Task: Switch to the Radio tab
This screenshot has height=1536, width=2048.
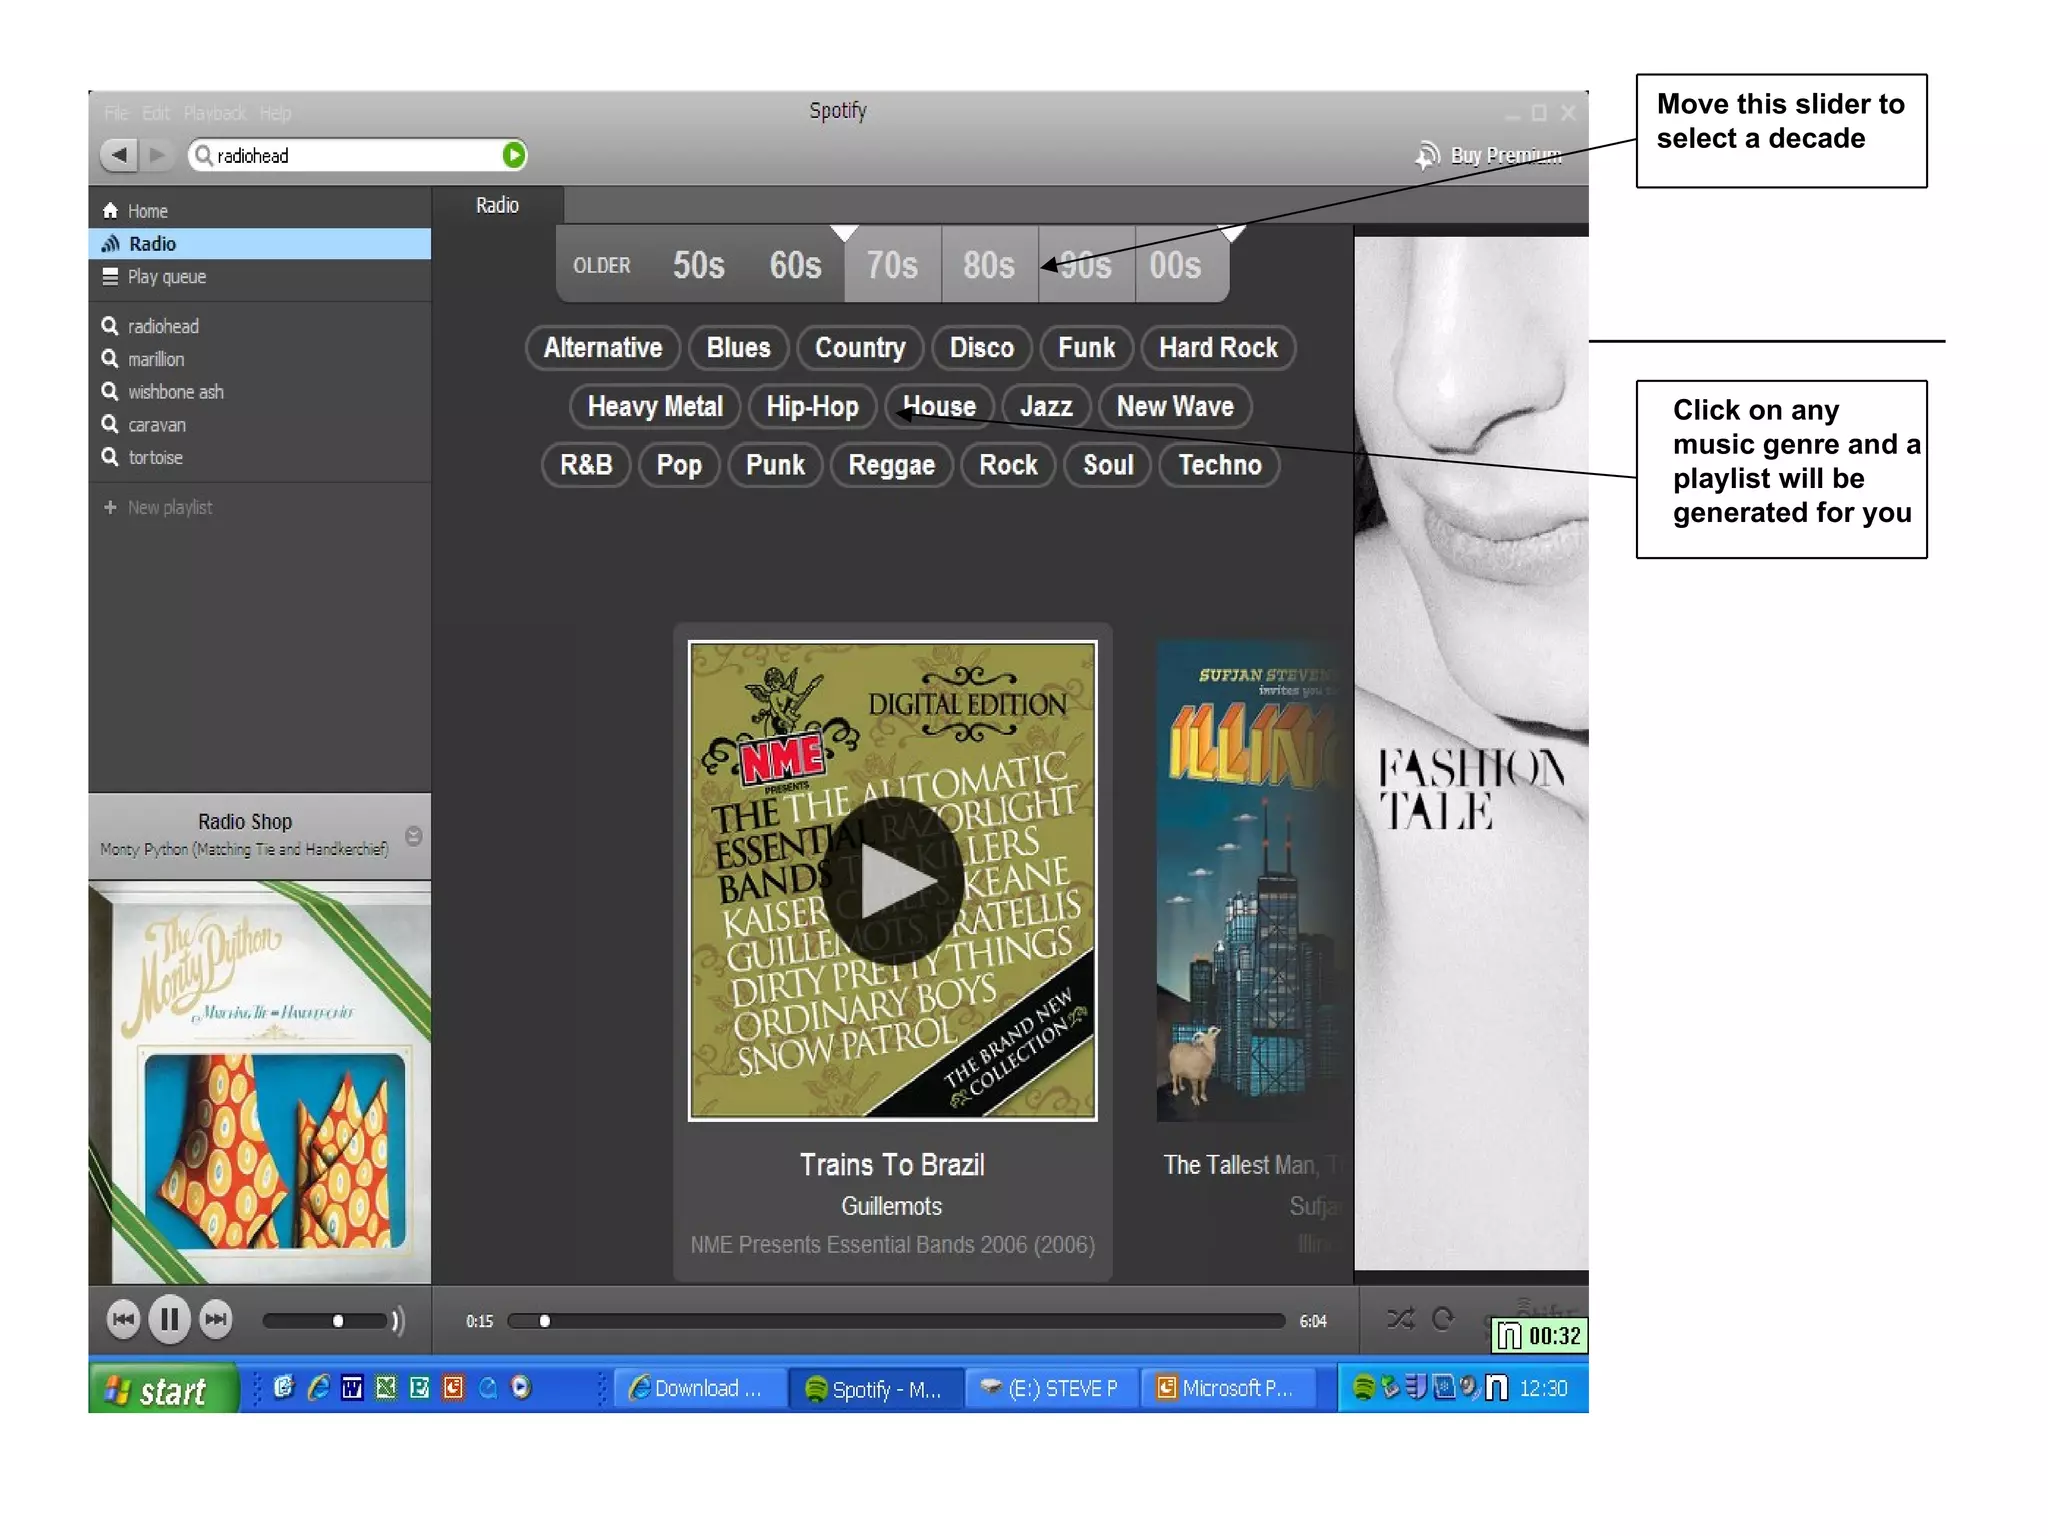Action: pyautogui.click(x=497, y=205)
